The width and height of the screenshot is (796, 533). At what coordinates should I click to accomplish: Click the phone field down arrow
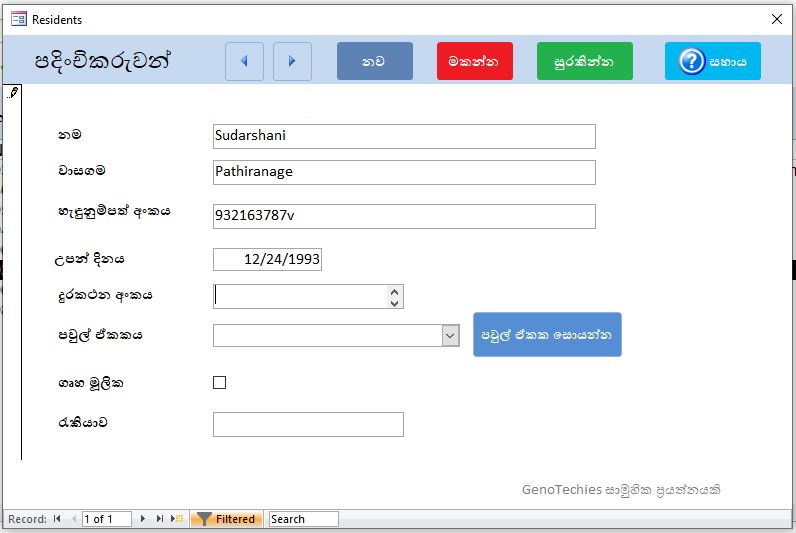tap(394, 303)
